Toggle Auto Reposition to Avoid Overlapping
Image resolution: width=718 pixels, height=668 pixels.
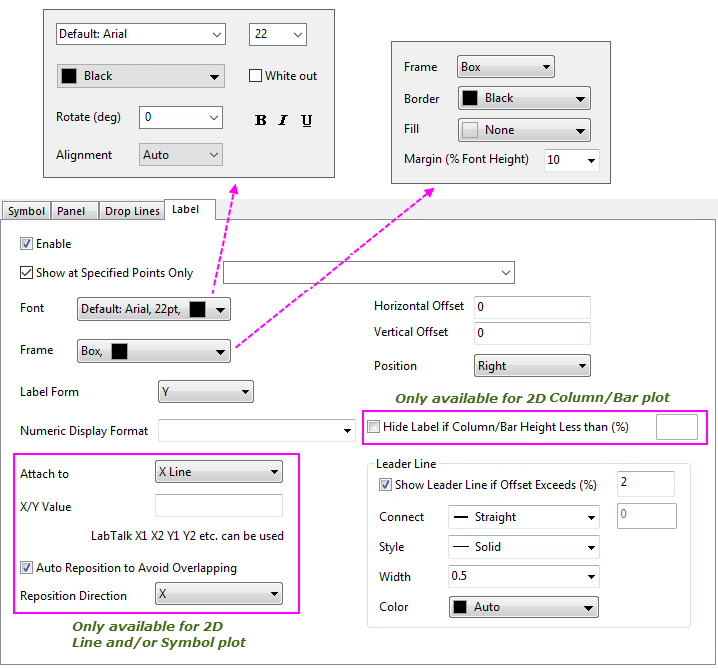[x=27, y=568]
